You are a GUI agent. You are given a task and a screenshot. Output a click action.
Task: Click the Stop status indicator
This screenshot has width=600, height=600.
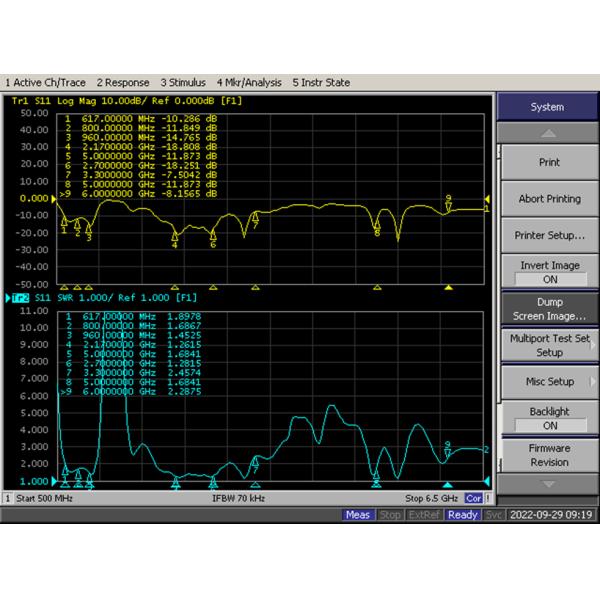coord(391,515)
